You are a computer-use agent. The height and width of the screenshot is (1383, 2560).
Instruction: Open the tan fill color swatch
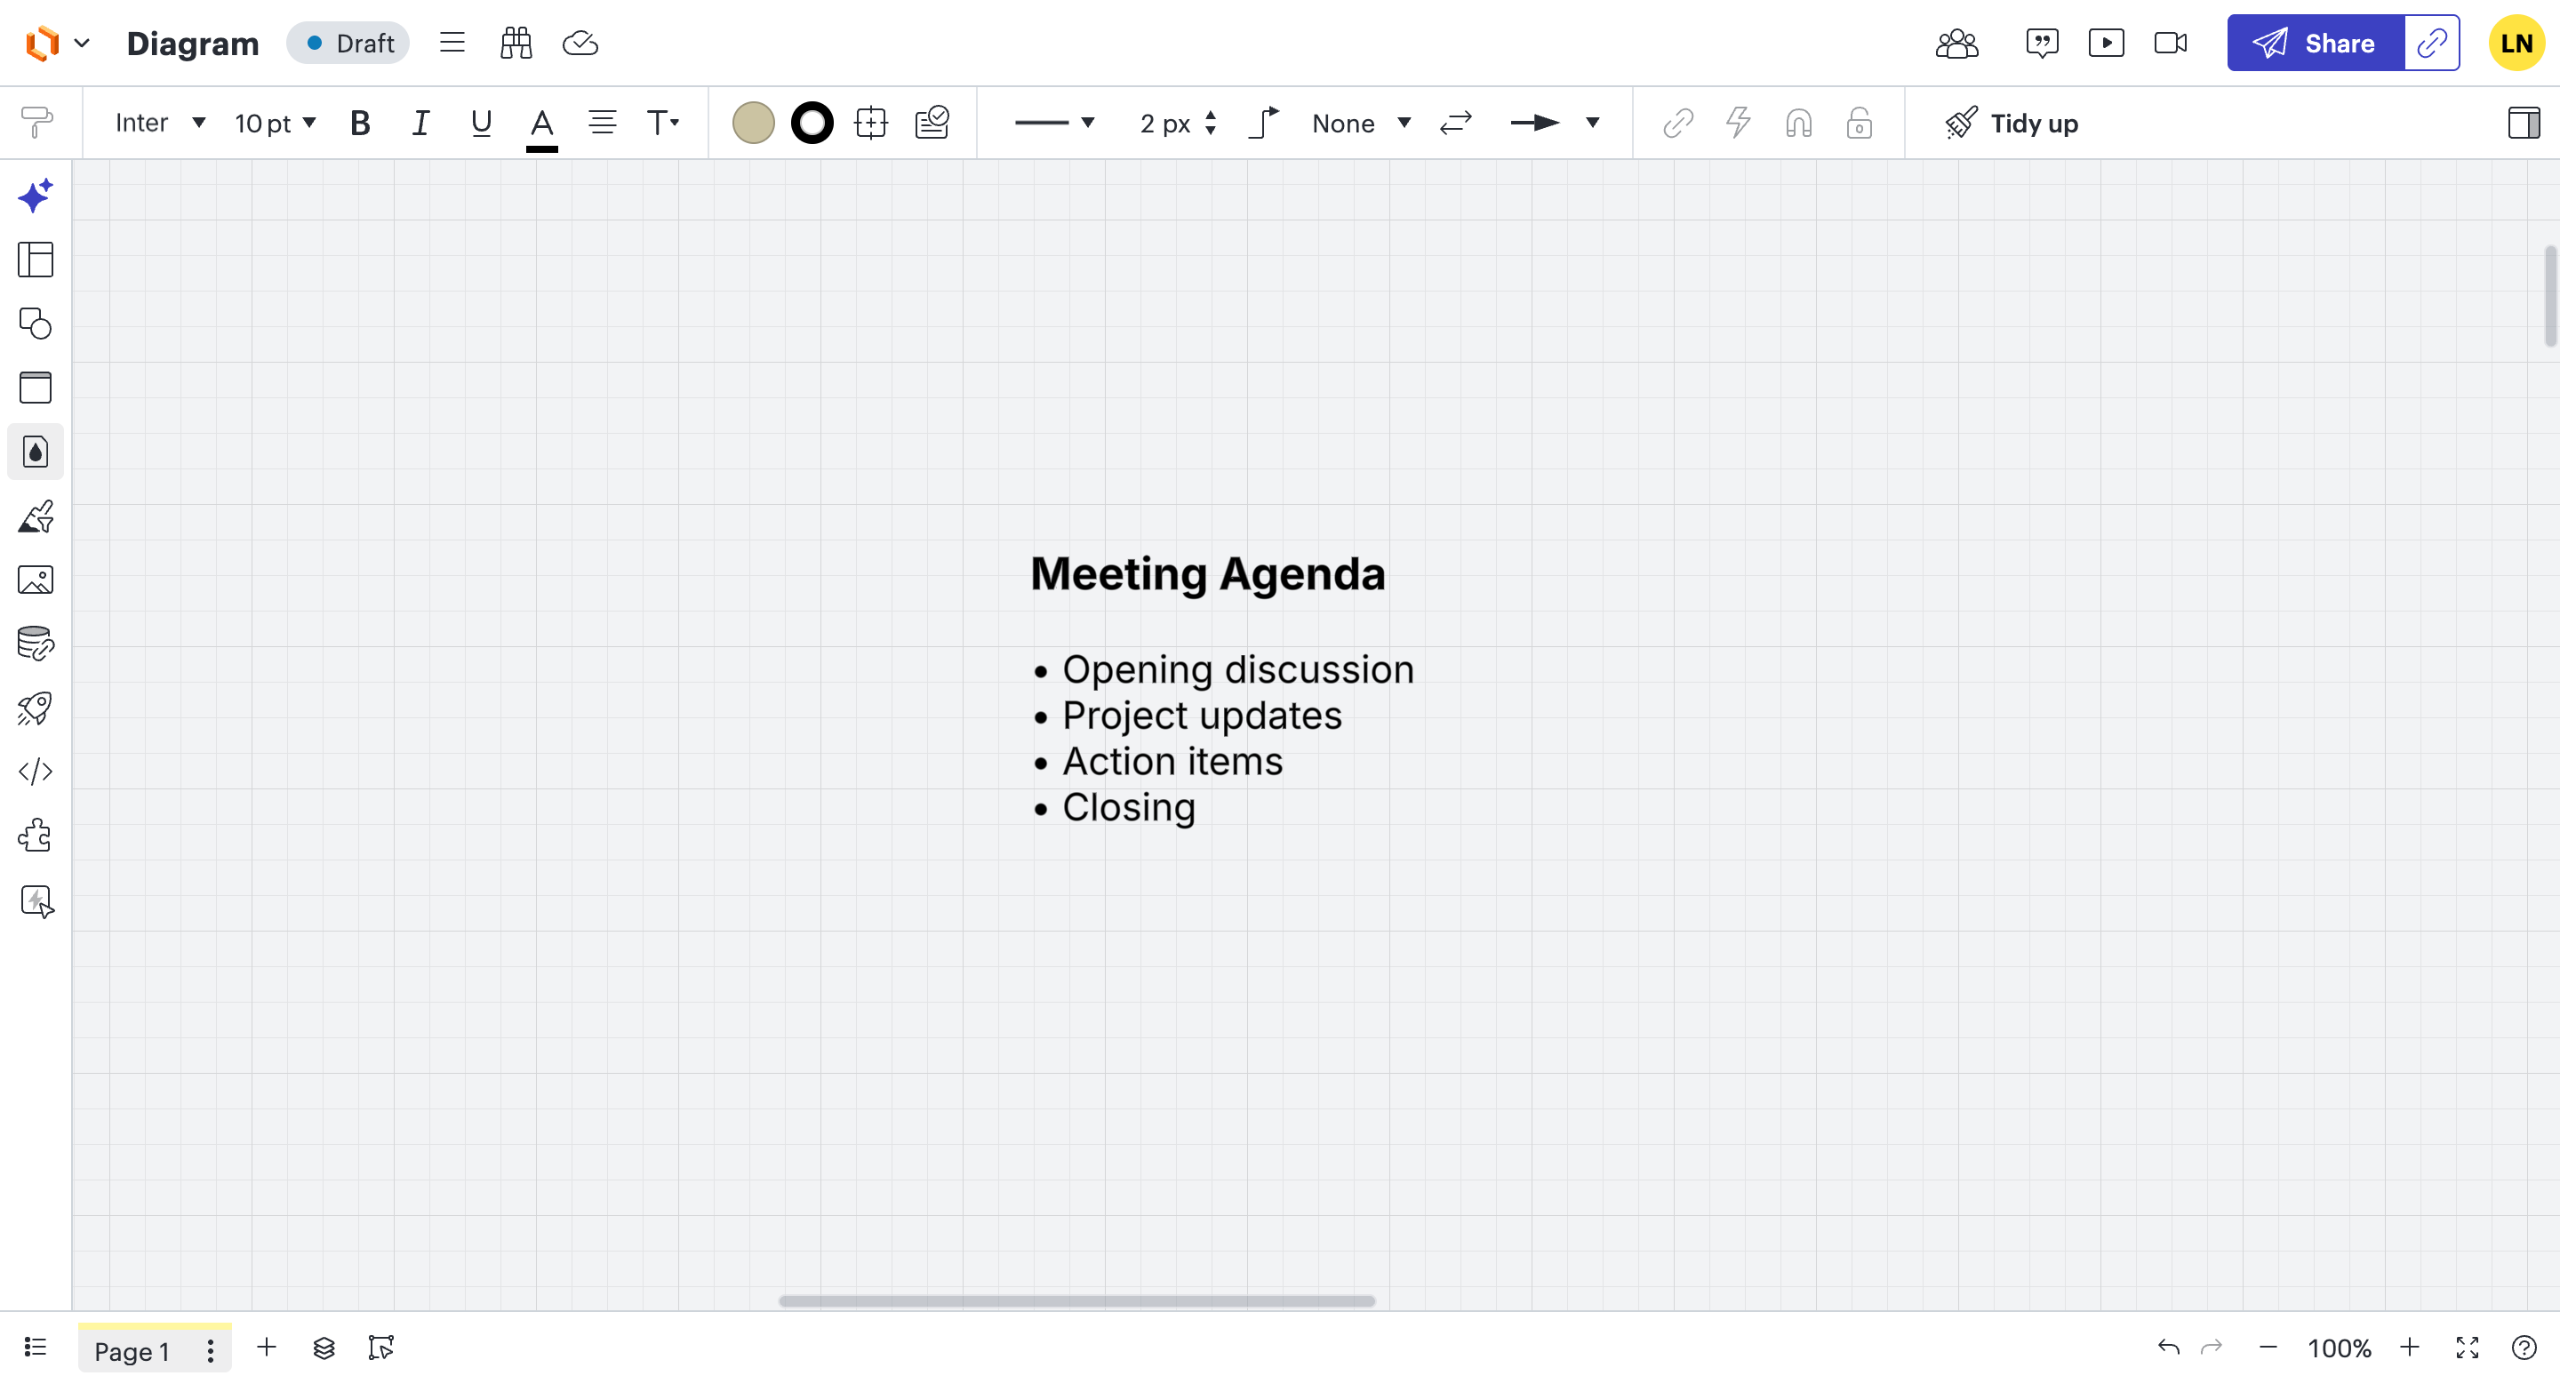[753, 123]
